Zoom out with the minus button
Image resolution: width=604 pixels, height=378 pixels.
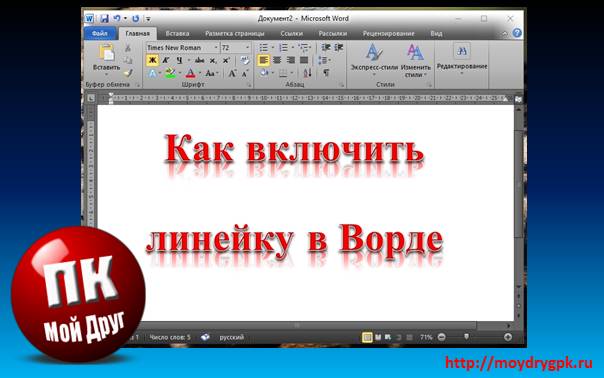coord(442,337)
